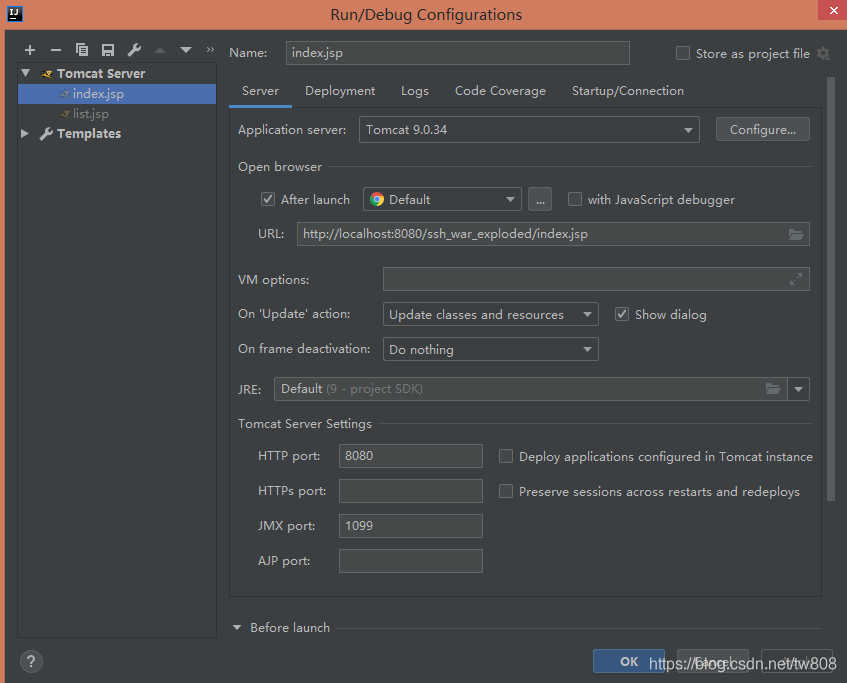The width and height of the screenshot is (847, 683).
Task: Click the browser ellipsis browse button
Action: (x=540, y=199)
